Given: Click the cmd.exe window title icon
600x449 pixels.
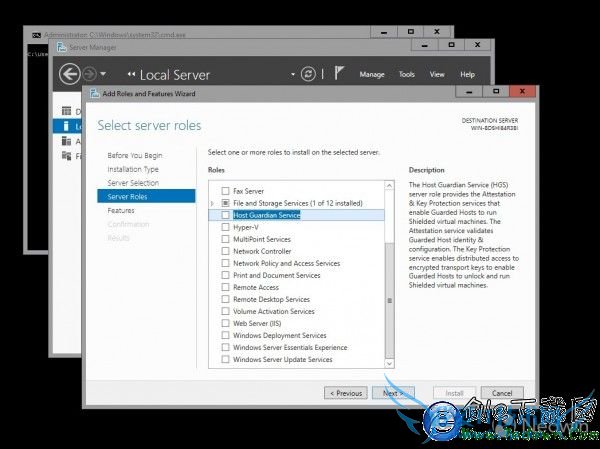Looking at the screenshot, I should (x=36, y=35).
